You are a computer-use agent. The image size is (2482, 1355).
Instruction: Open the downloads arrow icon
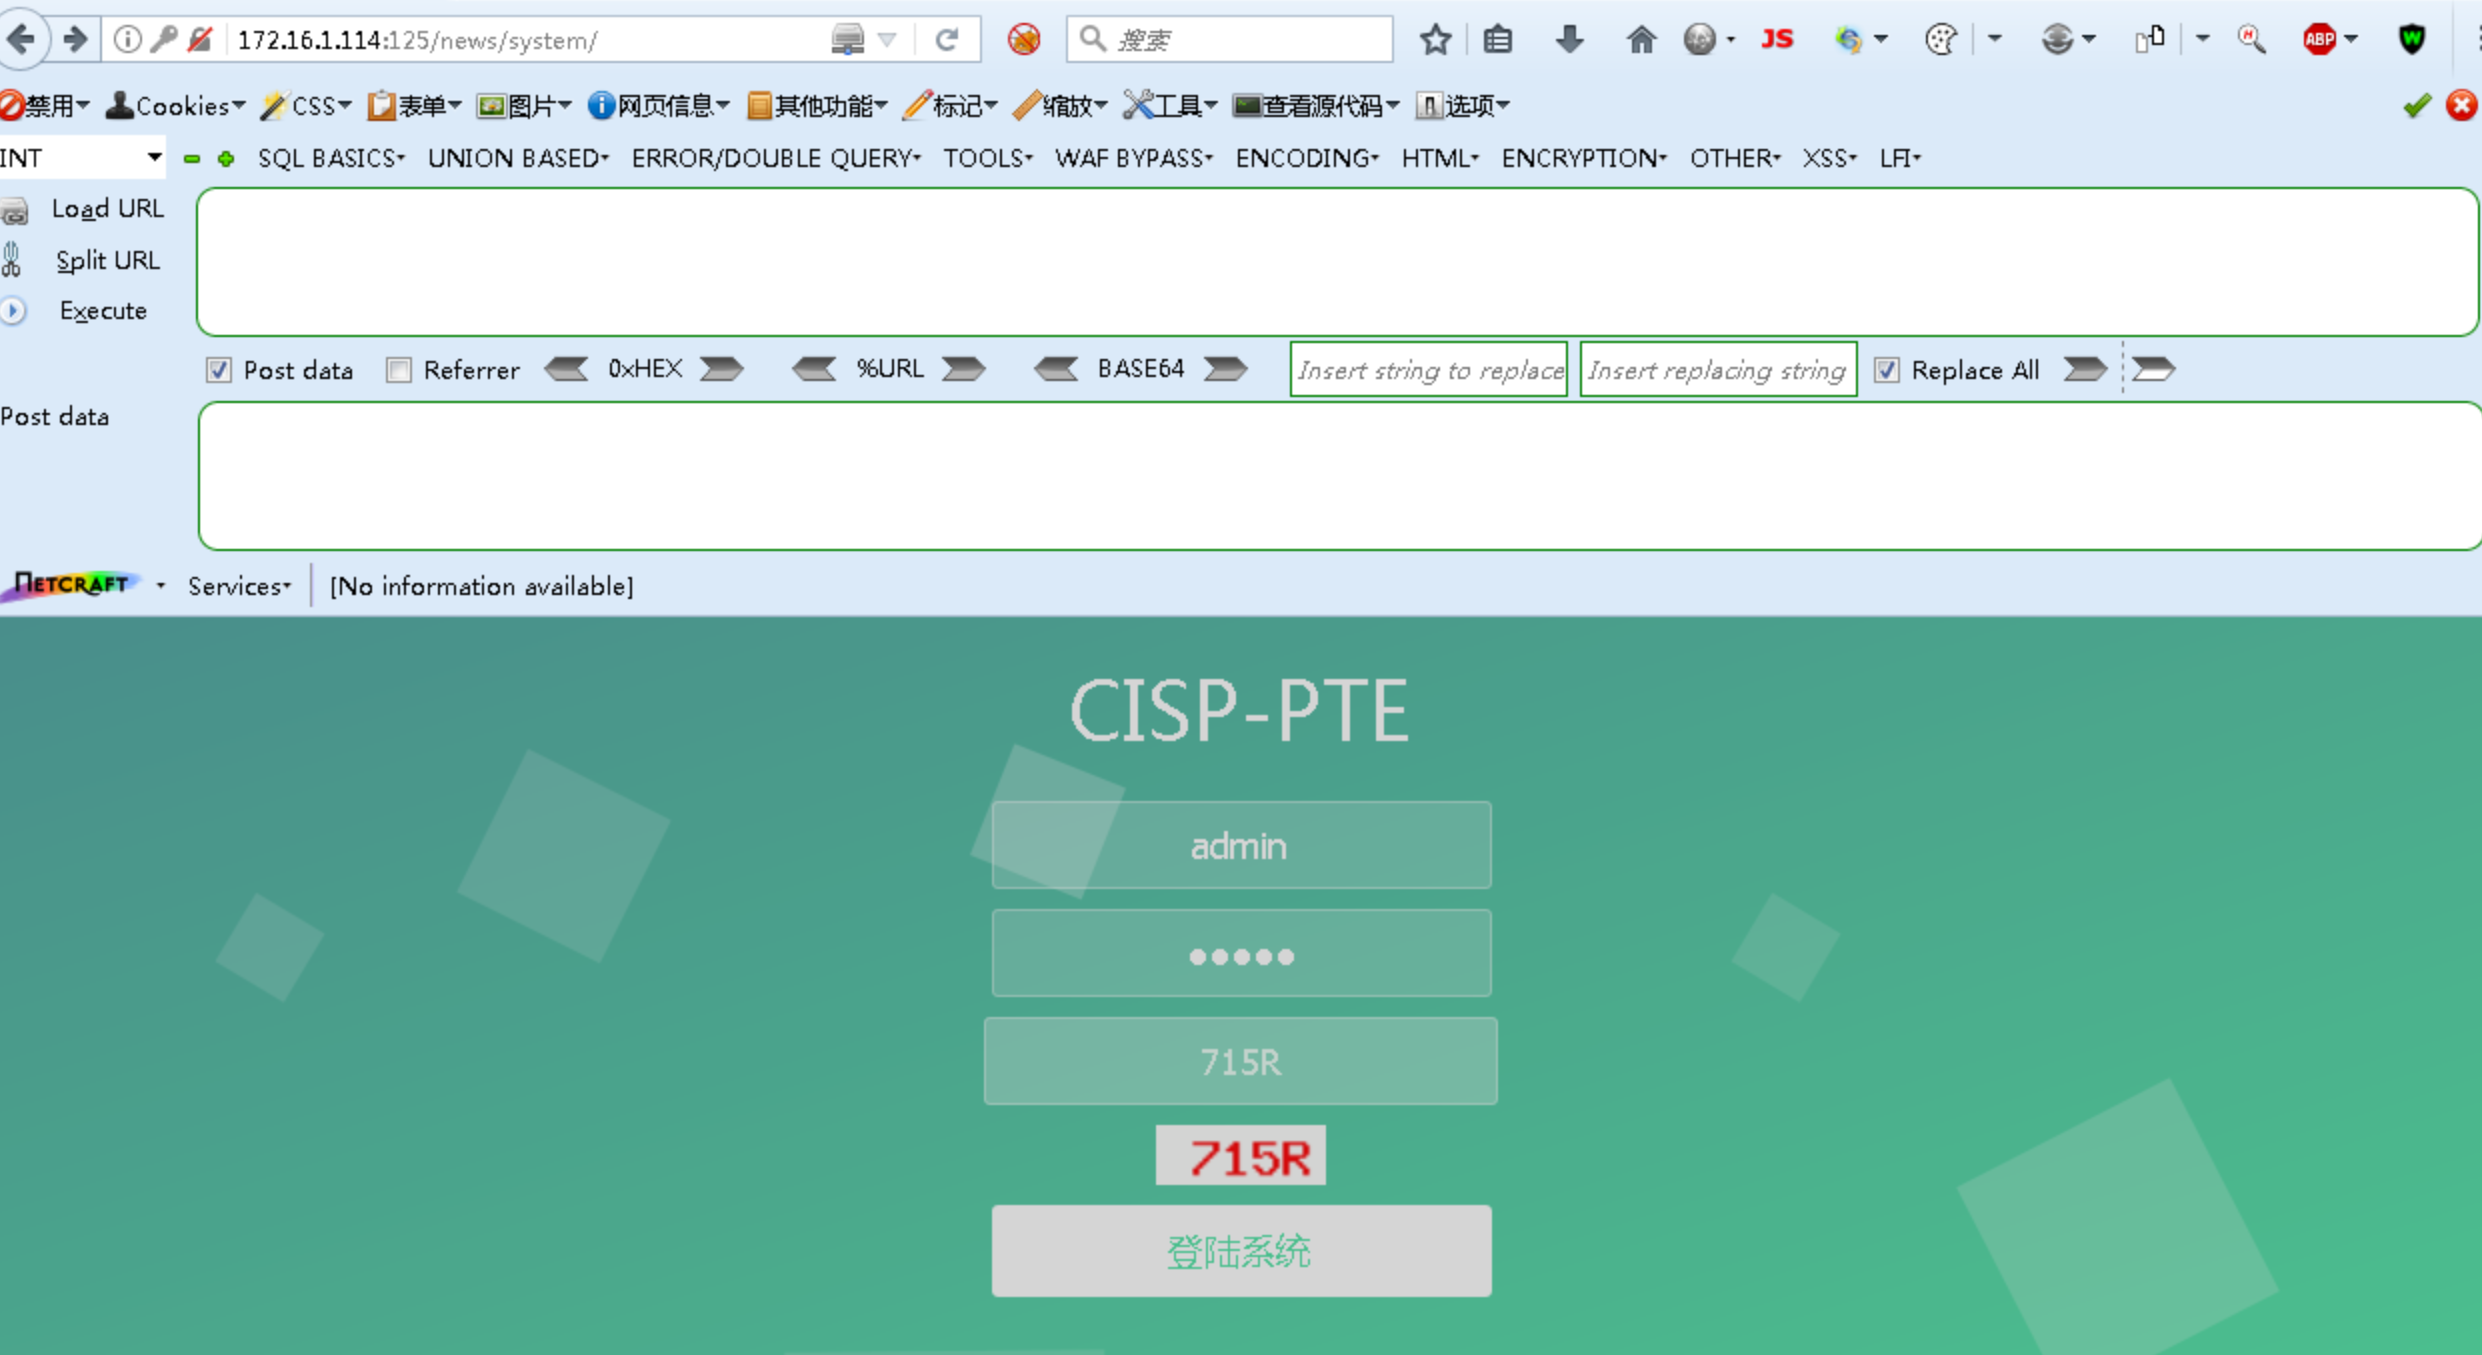coord(1569,40)
